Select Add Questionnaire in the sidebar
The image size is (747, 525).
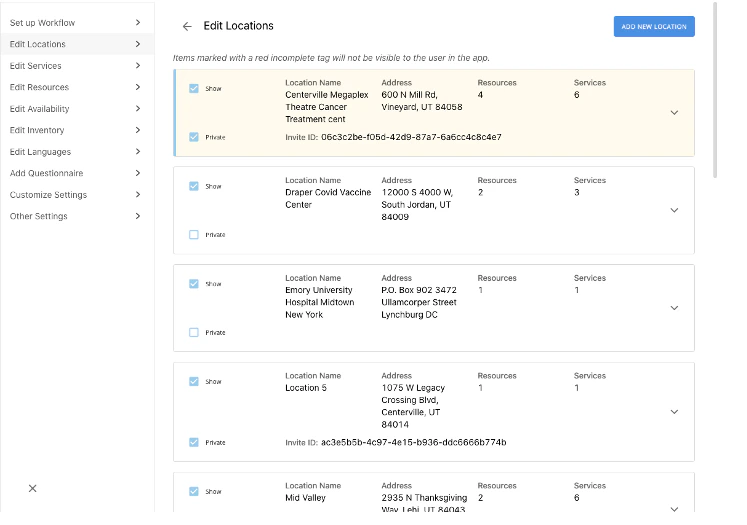77,173
